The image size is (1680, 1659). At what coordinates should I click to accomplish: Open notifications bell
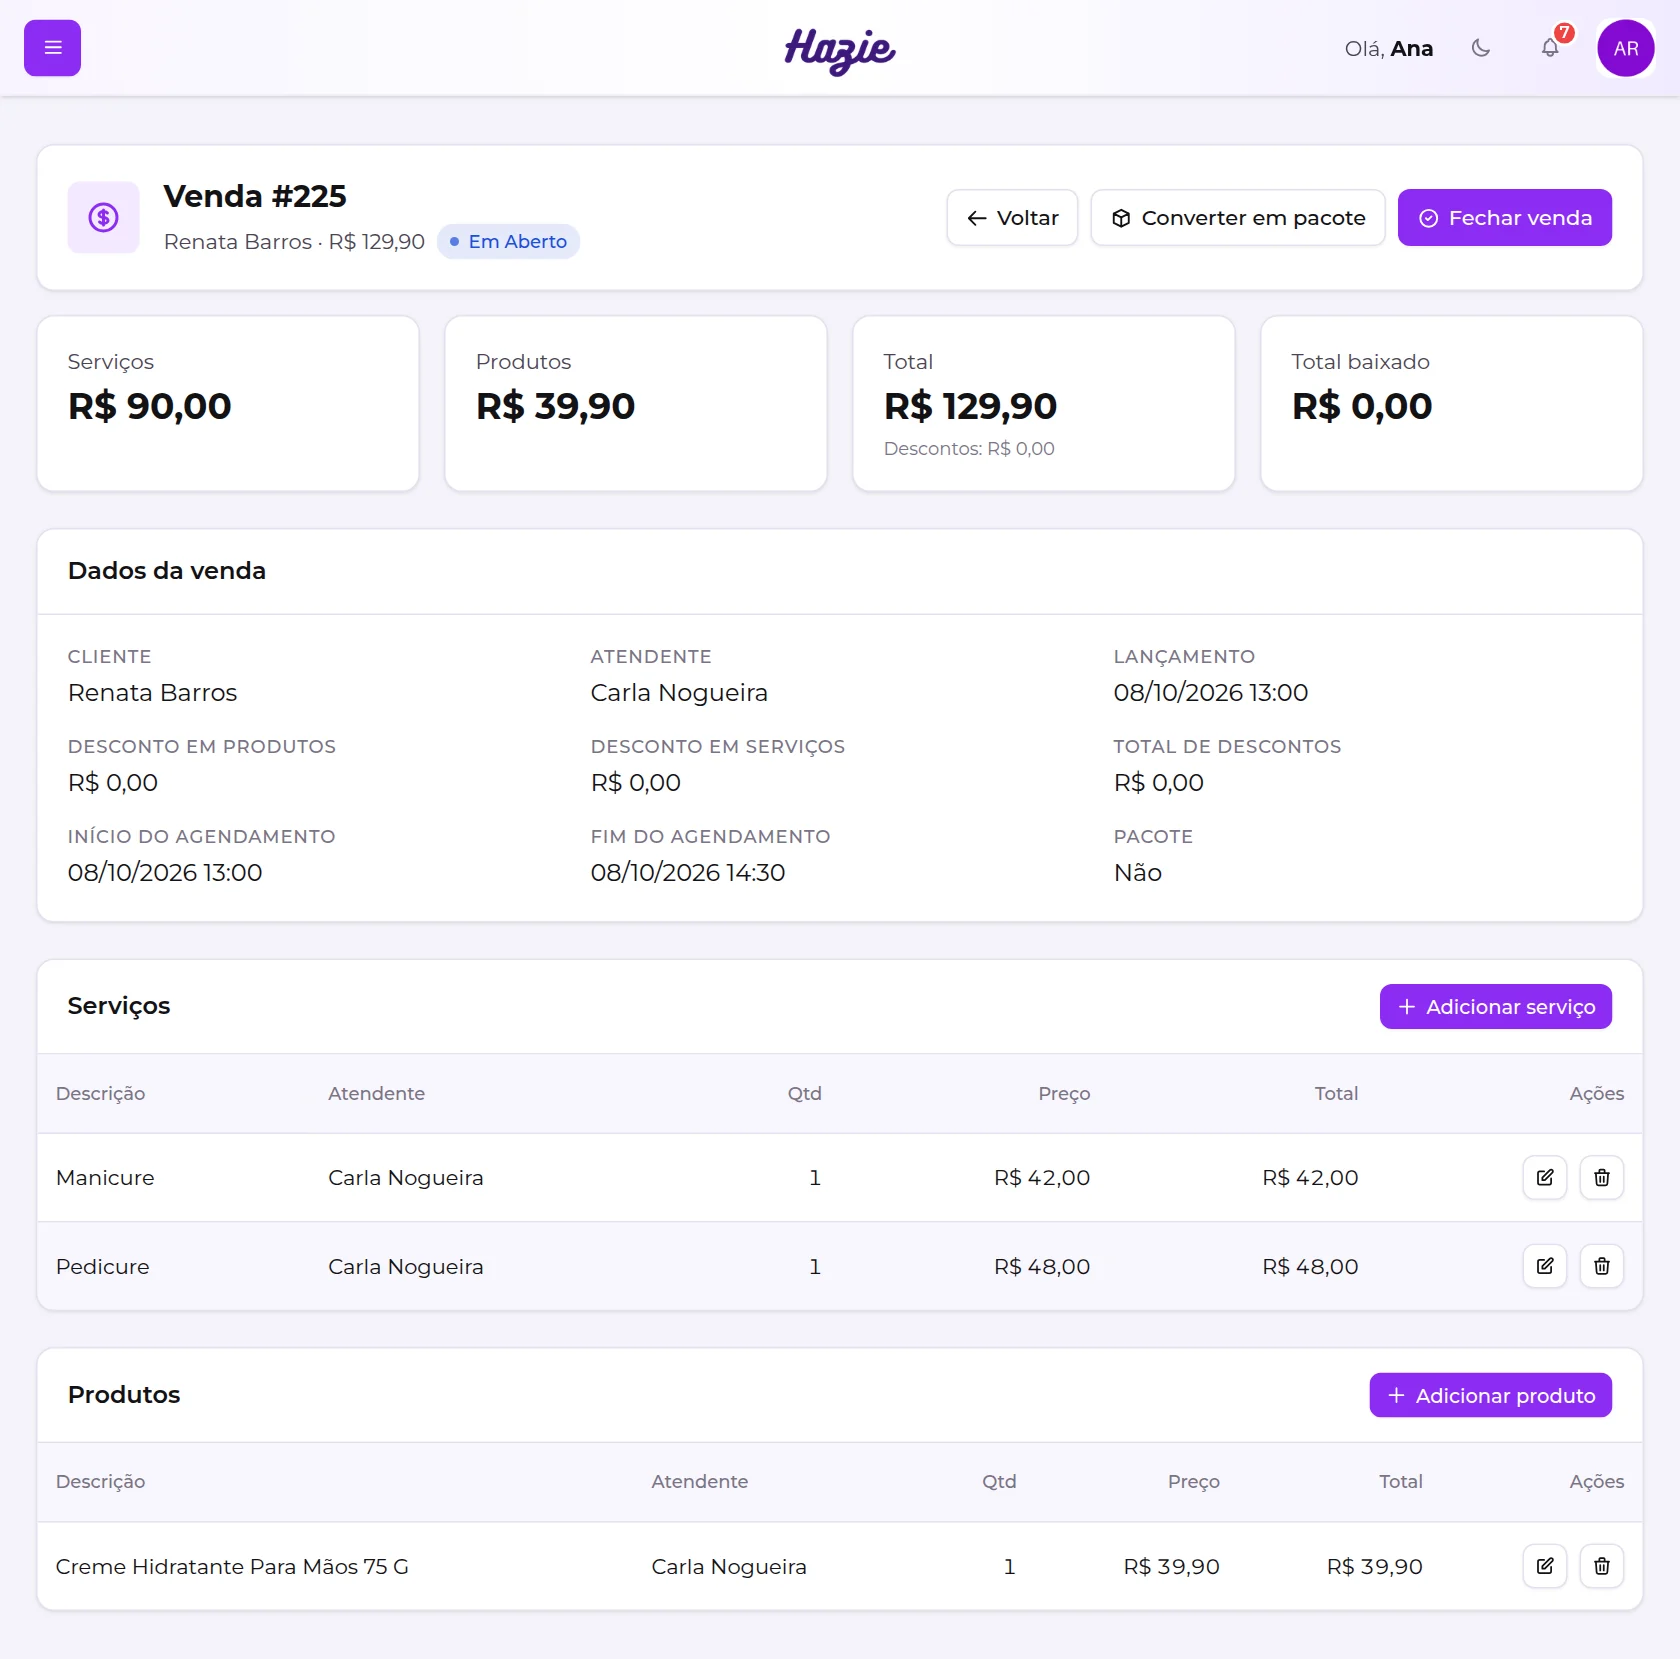tap(1550, 48)
